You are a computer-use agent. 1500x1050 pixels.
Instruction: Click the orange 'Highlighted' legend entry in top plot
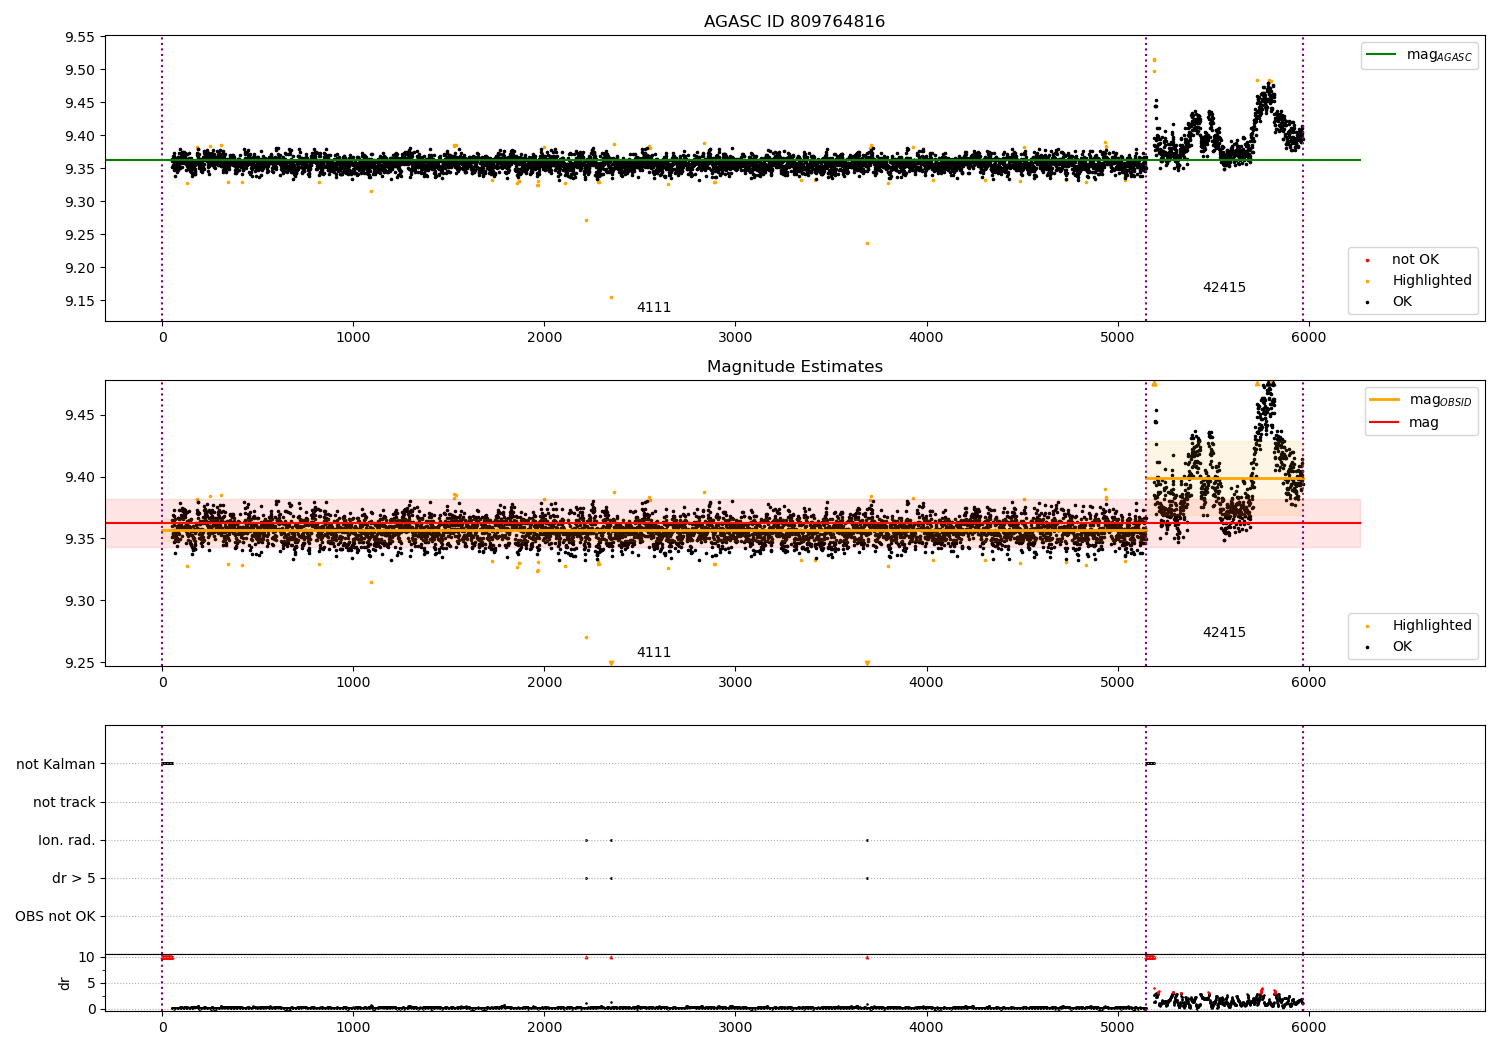(x=1431, y=281)
